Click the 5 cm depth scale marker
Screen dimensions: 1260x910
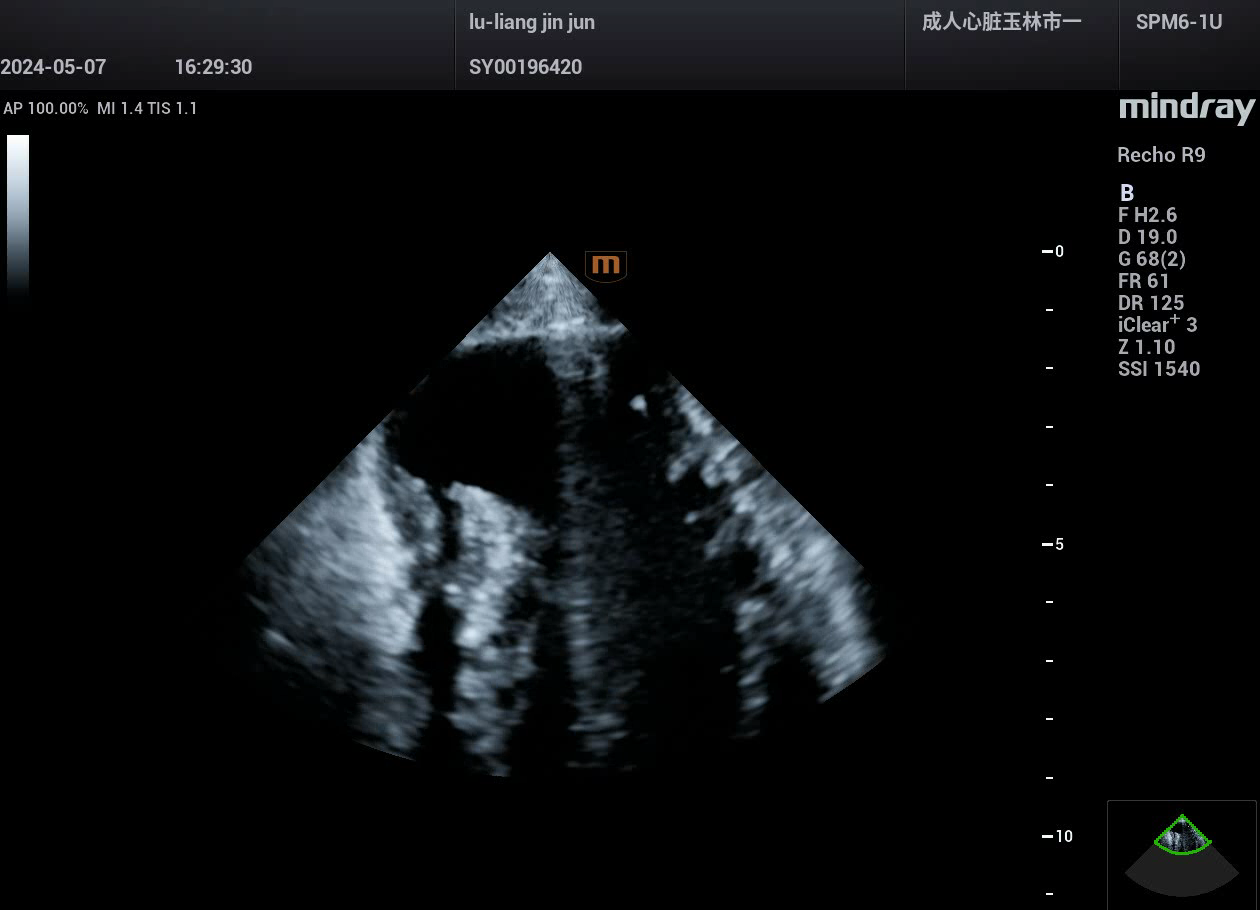pyautogui.click(x=1055, y=544)
